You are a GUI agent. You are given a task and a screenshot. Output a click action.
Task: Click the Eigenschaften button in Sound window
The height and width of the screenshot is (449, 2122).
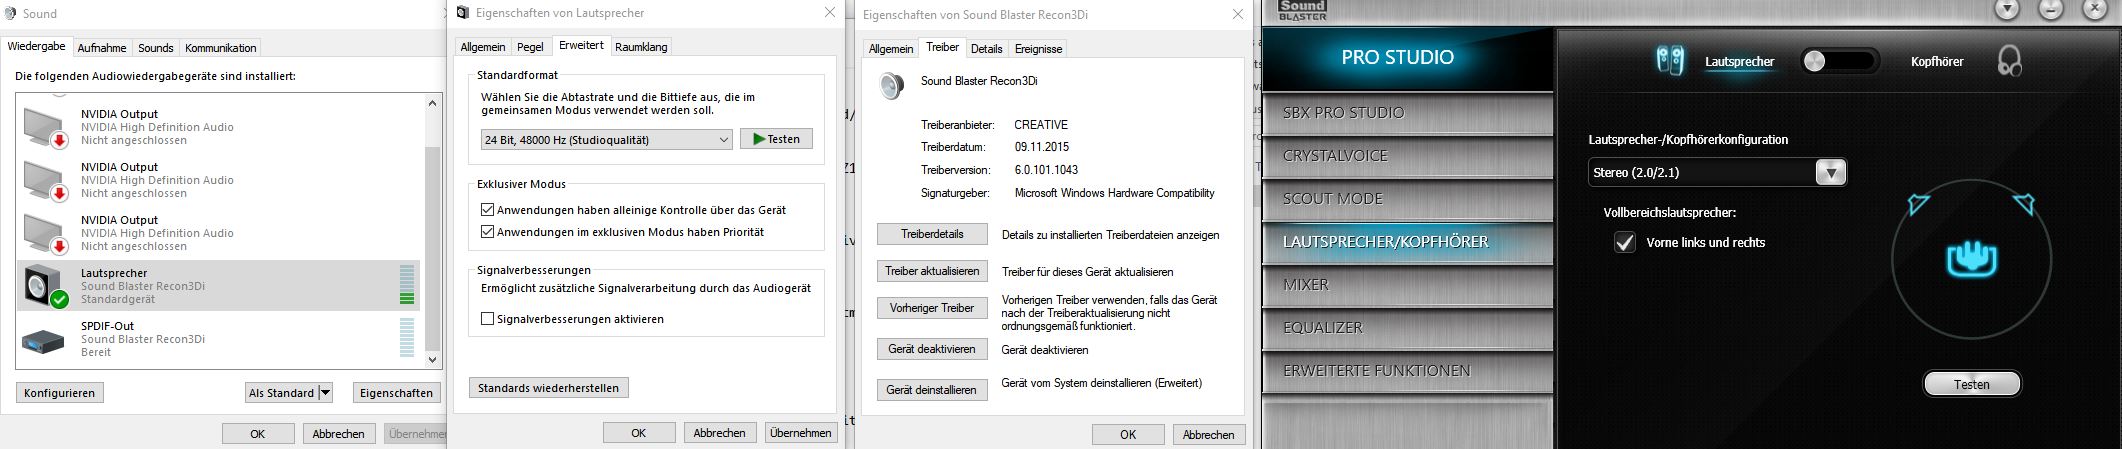pyautogui.click(x=396, y=393)
